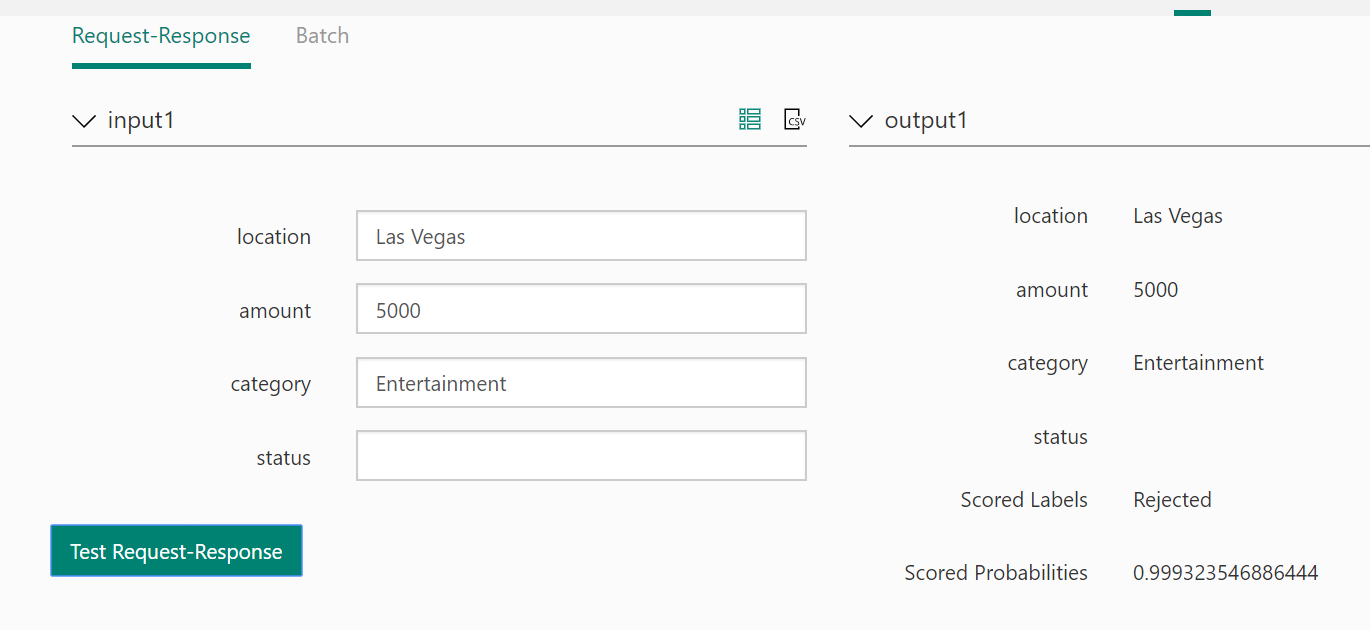Click the status label beside the empty input
The height and width of the screenshot is (630, 1370).
(283, 458)
